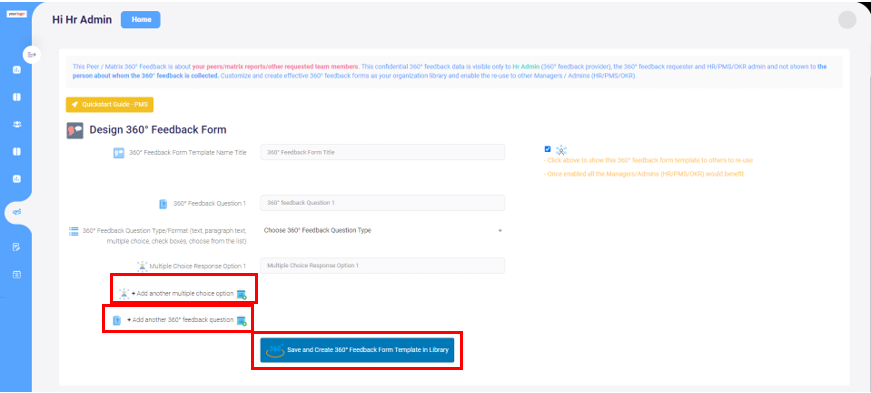Add another multiple choice option
The width and height of the screenshot is (871, 393).
183,293
